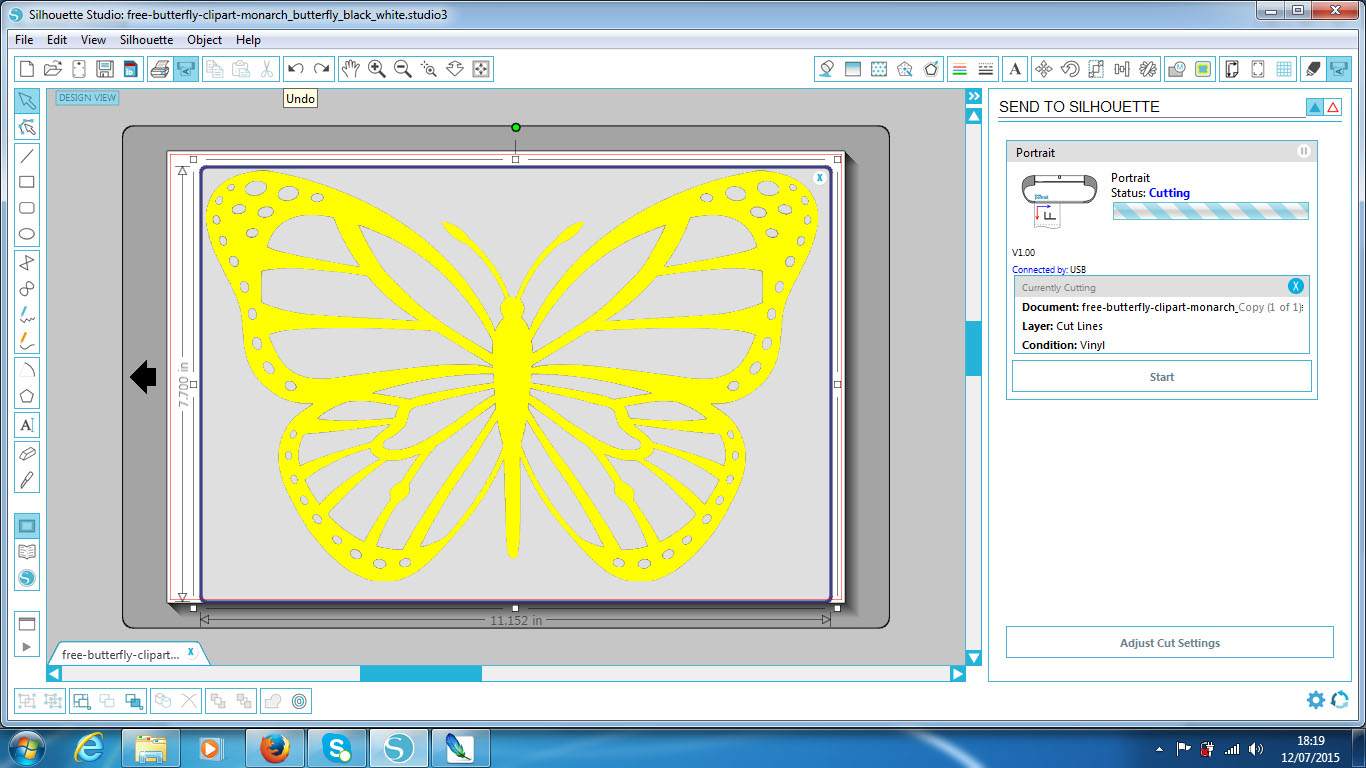Open the File menu
1366x768 pixels.
tap(24, 40)
